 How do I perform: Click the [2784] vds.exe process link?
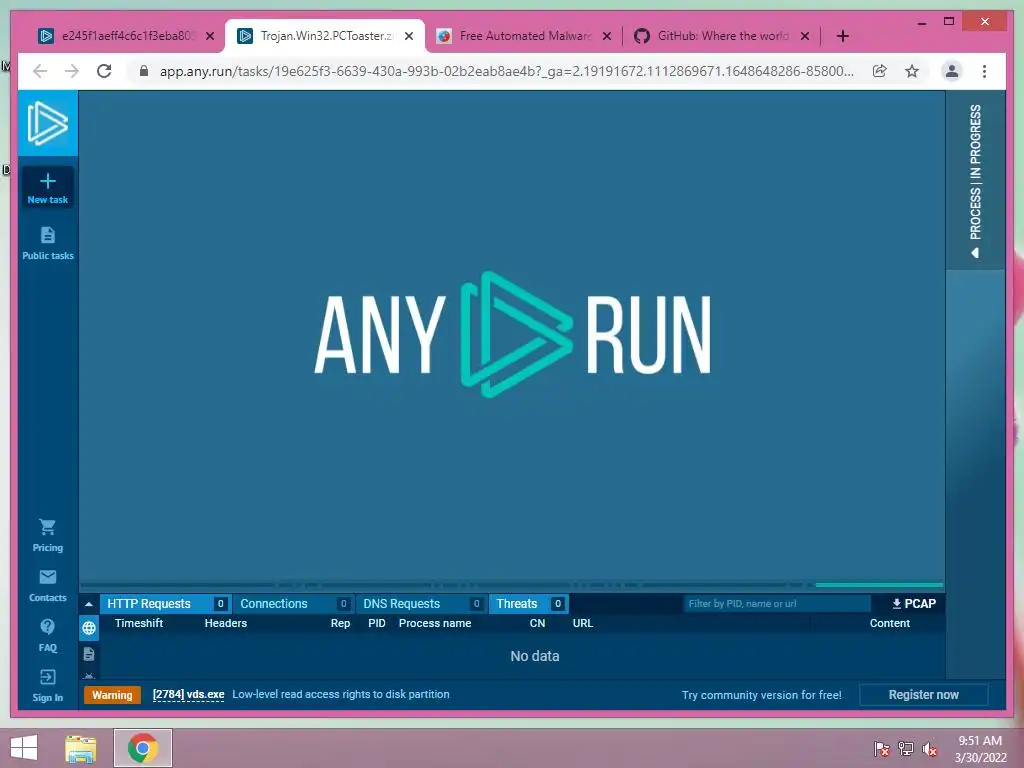coord(188,695)
